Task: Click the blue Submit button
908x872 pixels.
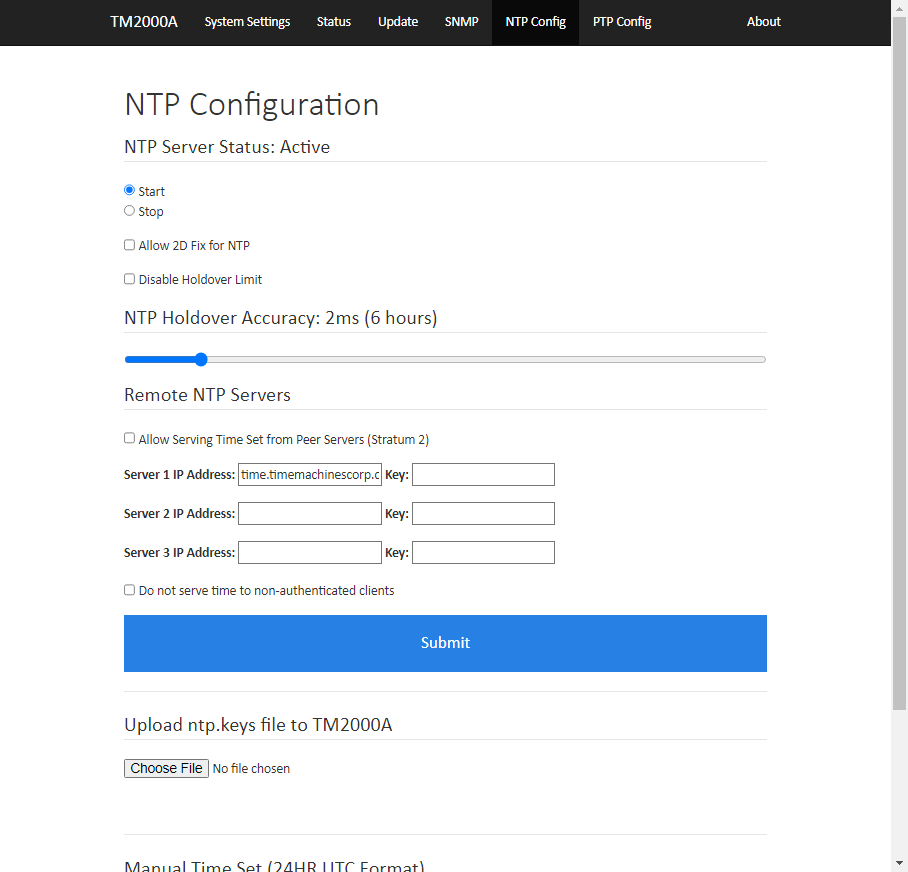Action: (x=445, y=643)
